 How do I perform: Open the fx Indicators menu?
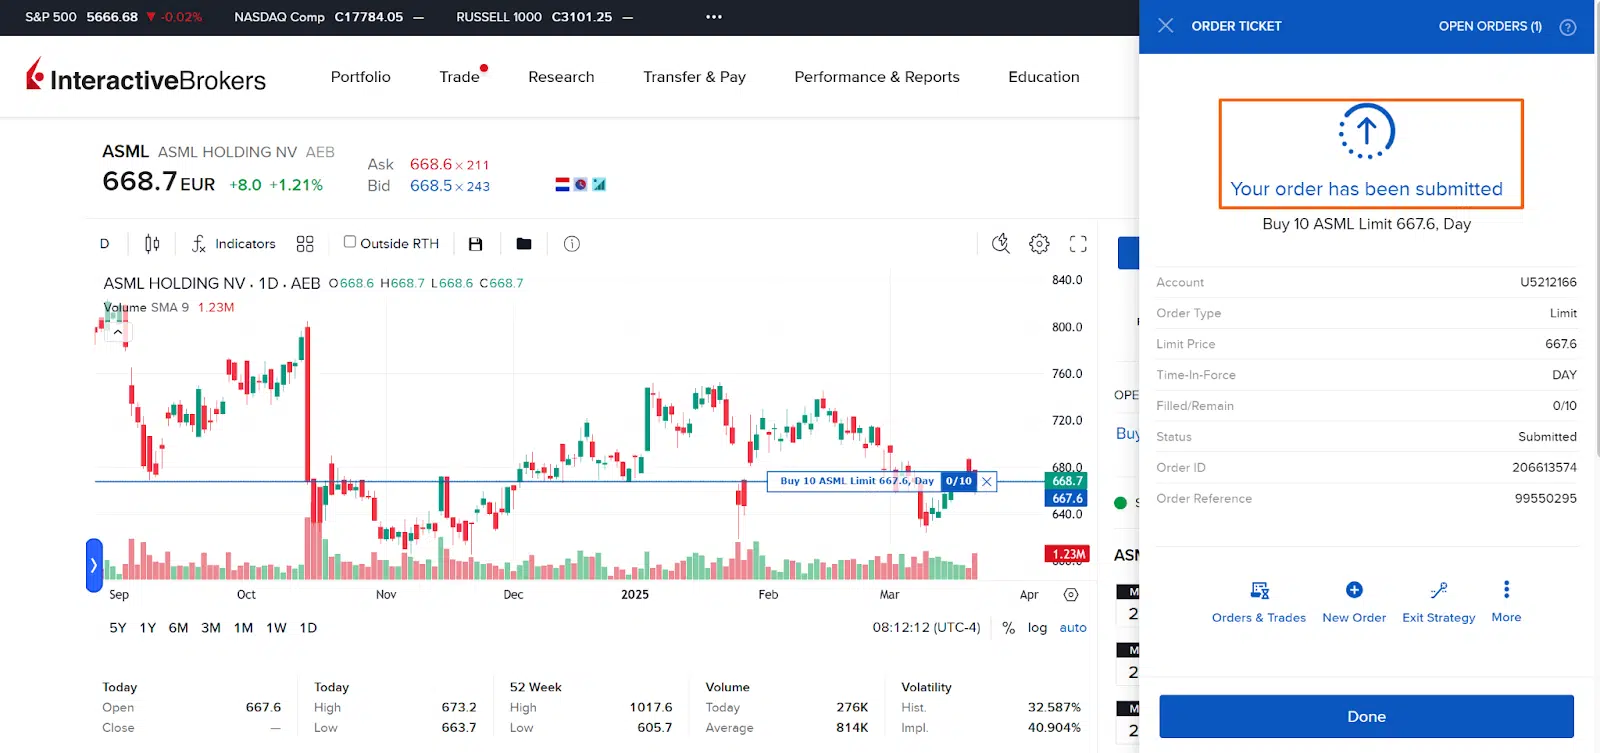tap(233, 243)
